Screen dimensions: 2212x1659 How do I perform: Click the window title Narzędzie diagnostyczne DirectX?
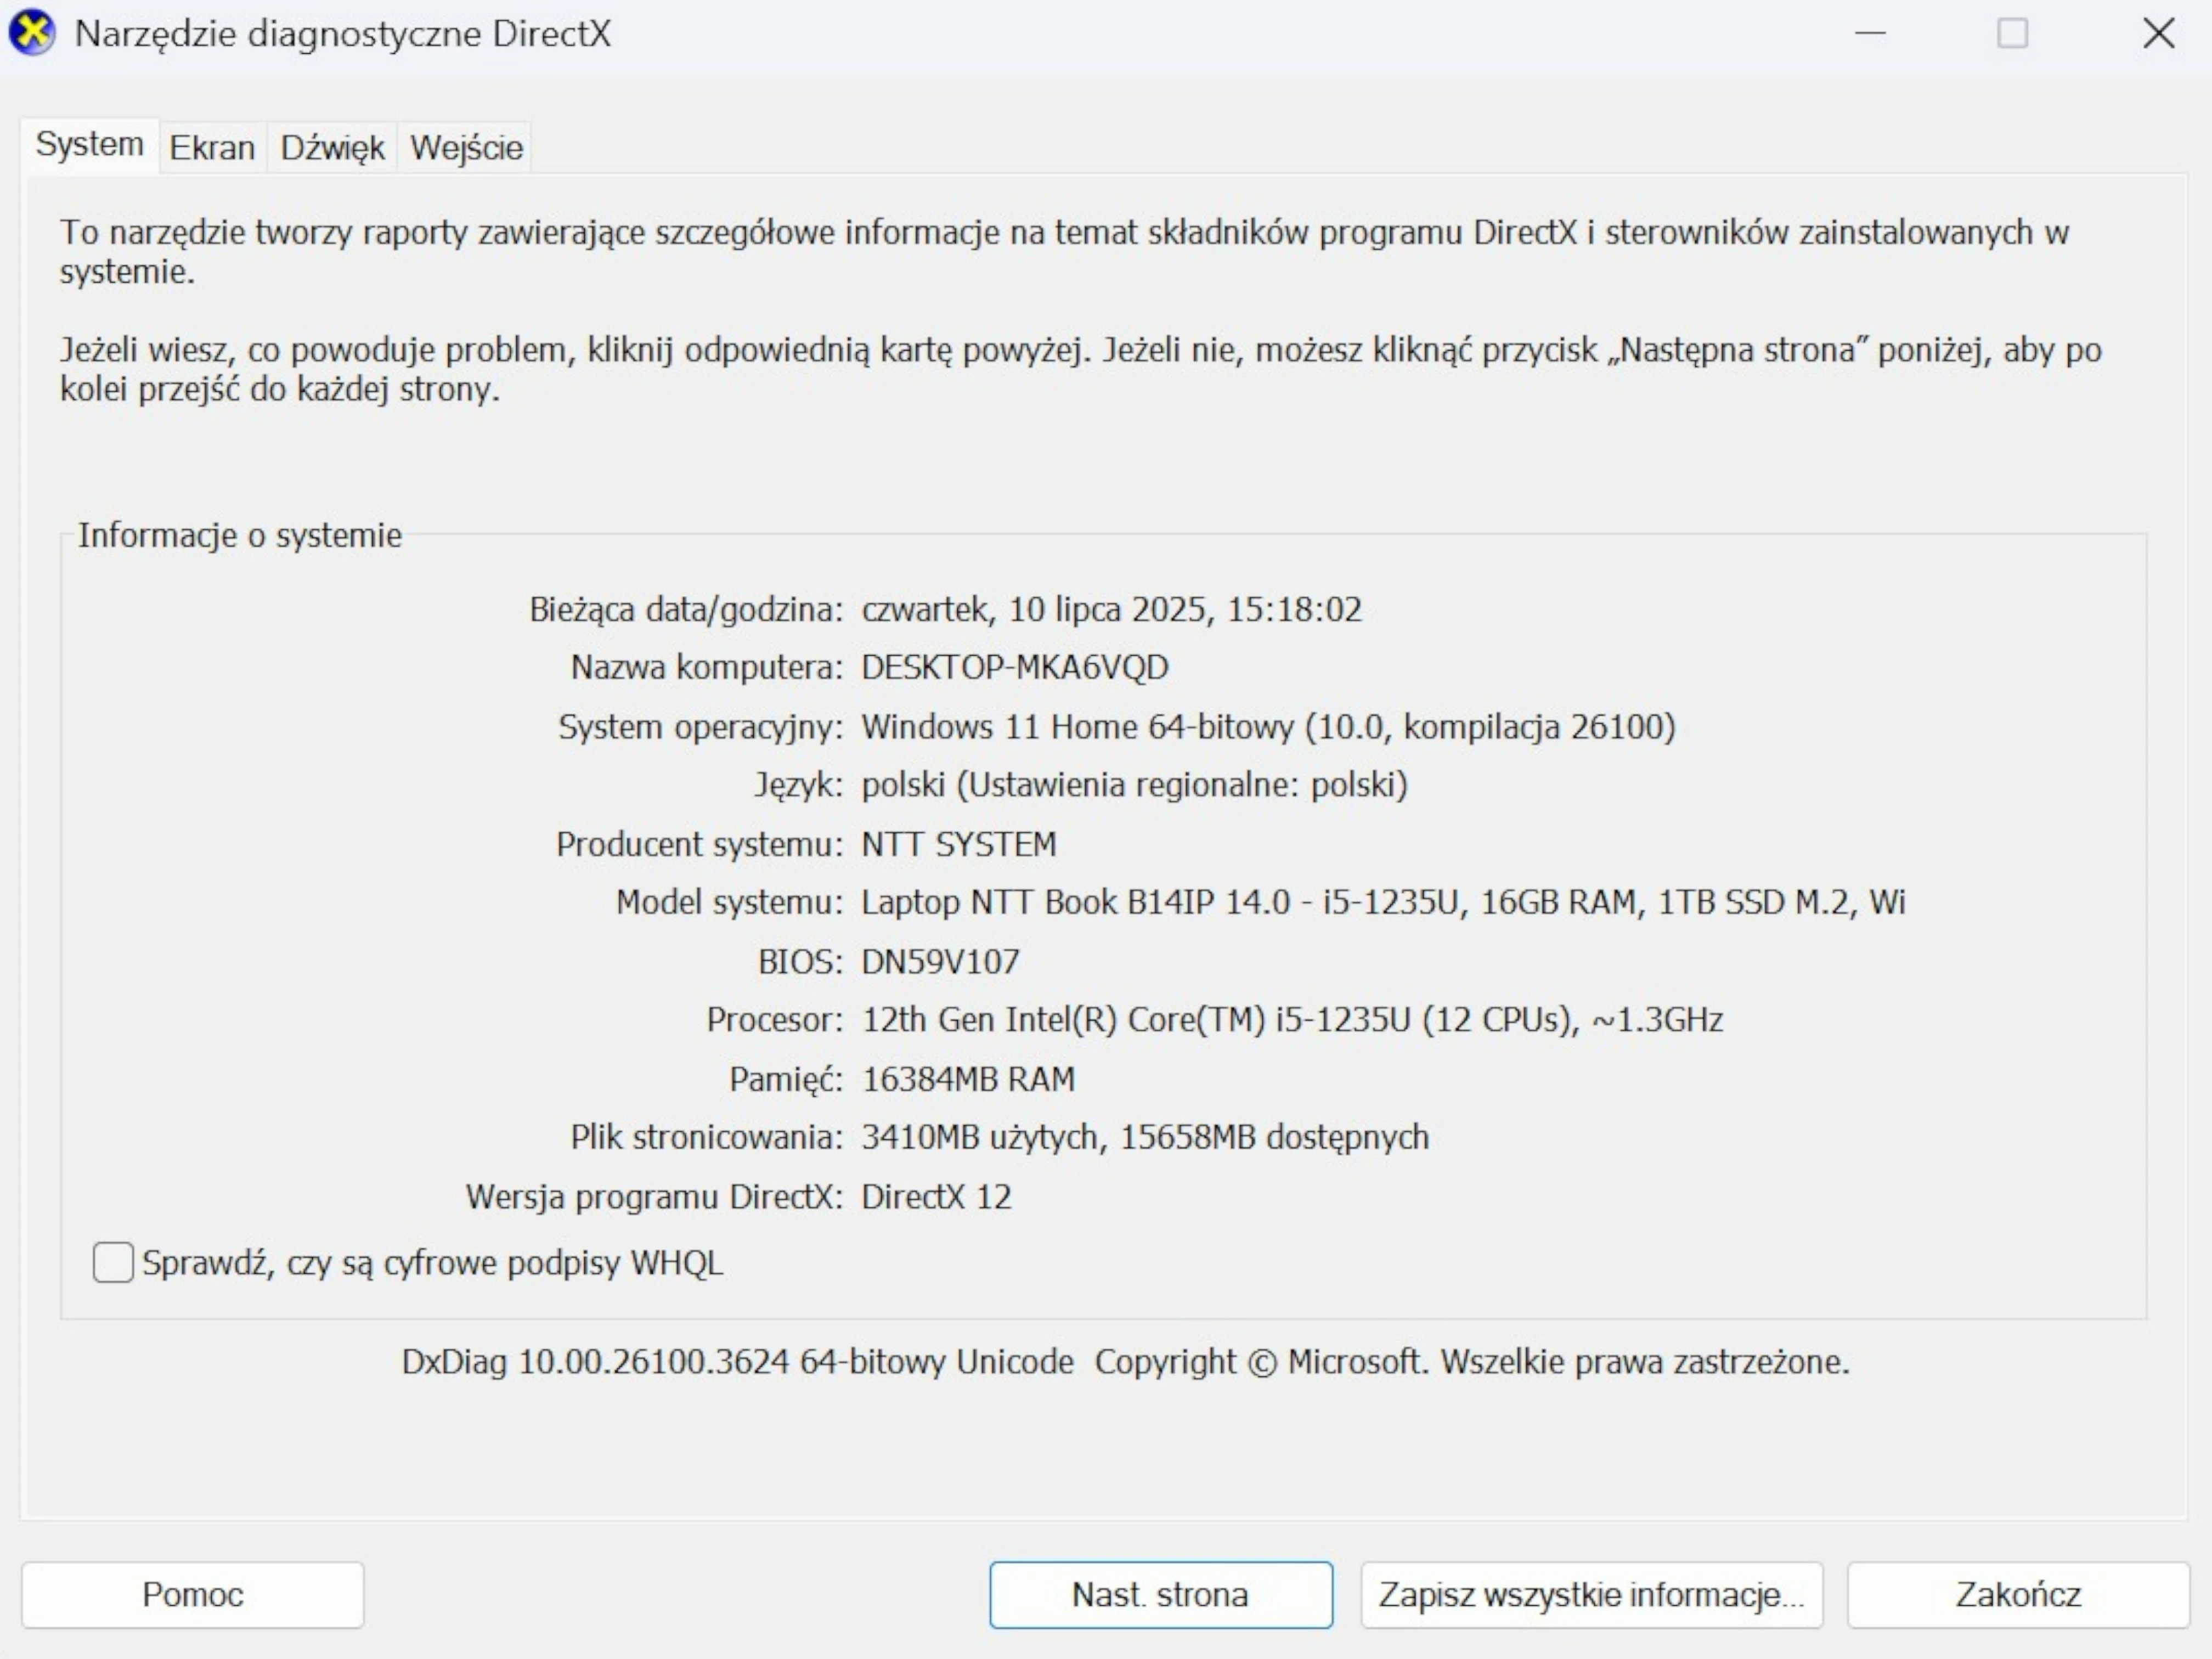pos(343,34)
